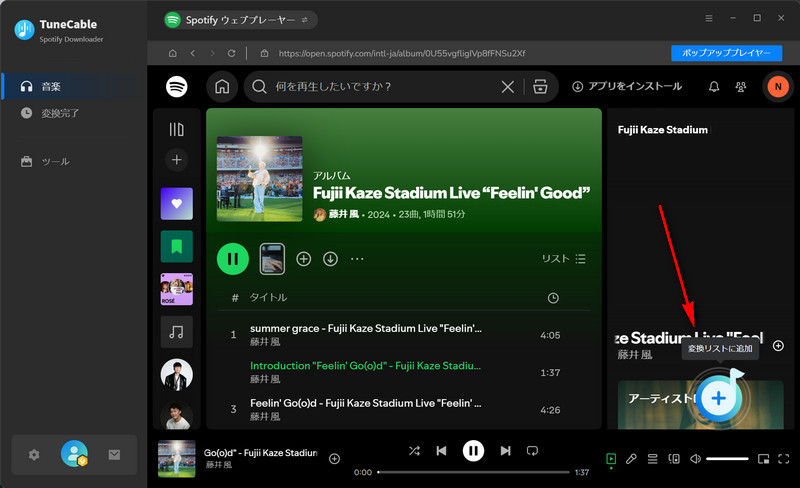Open TuneCable settings gear

34,454
